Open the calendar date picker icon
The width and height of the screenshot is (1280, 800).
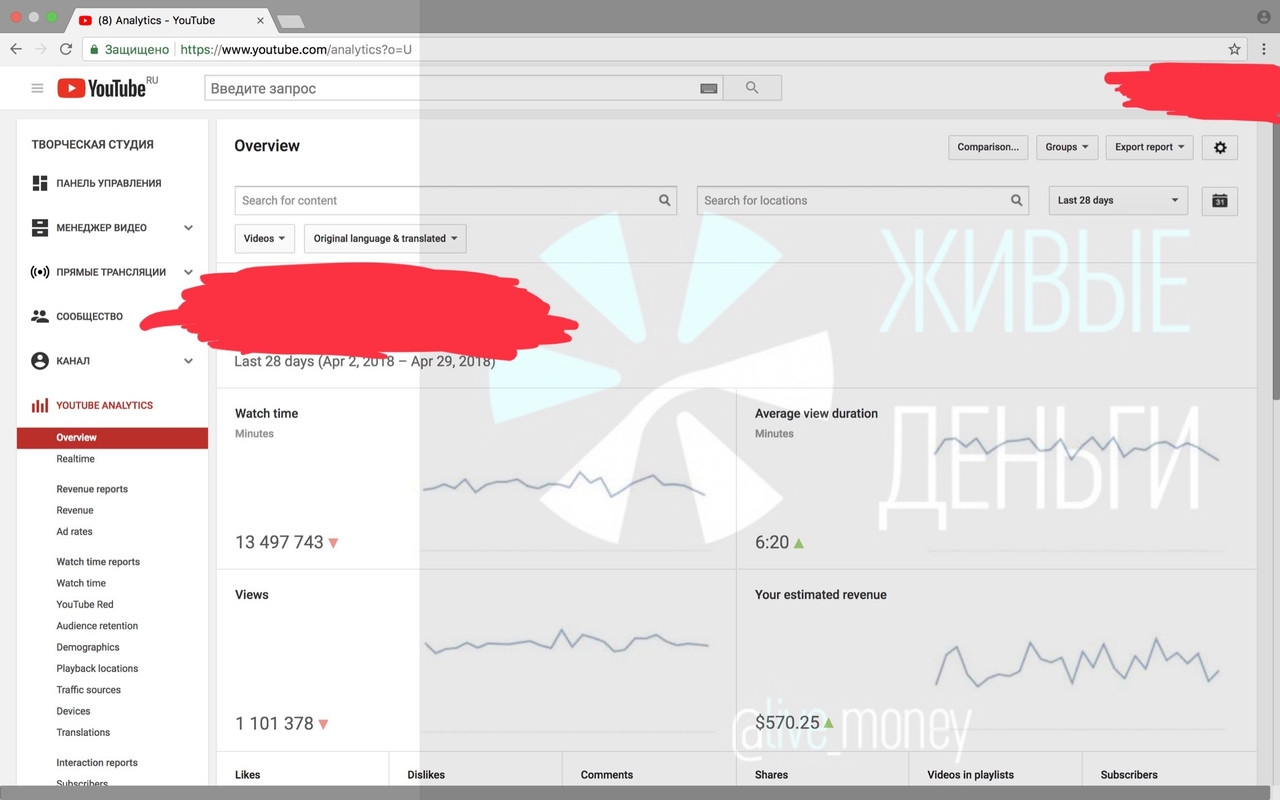1220,200
